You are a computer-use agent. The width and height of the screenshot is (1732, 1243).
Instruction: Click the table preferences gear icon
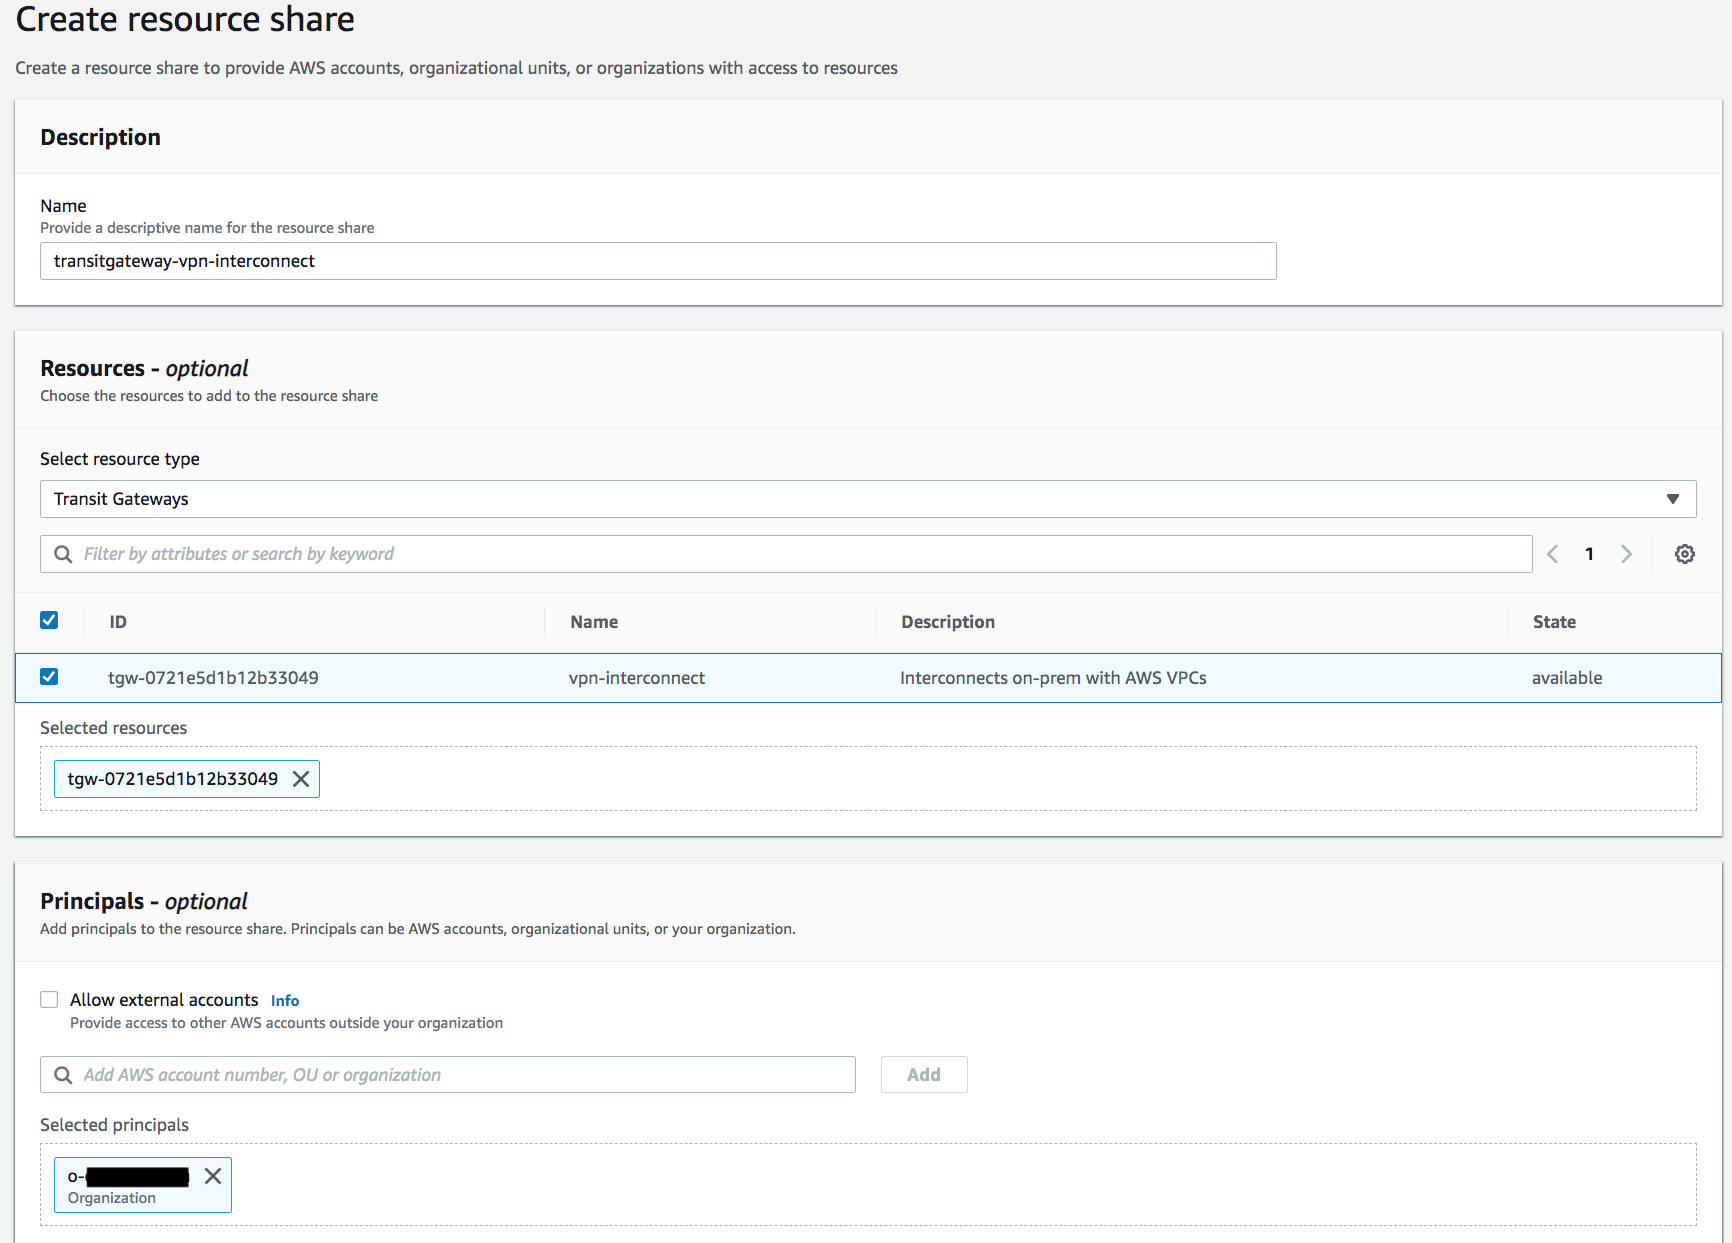1685,554
